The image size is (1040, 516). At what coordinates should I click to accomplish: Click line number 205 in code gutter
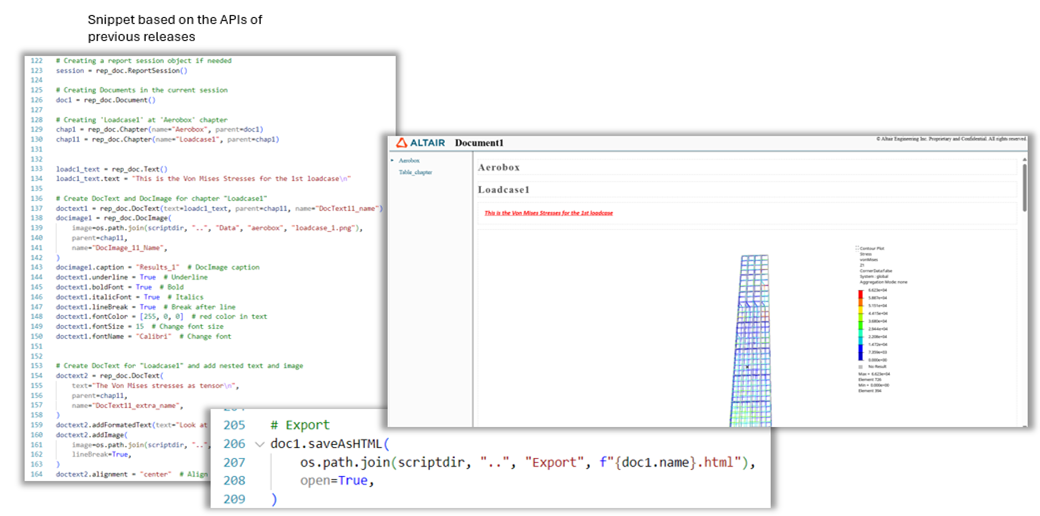233,424
